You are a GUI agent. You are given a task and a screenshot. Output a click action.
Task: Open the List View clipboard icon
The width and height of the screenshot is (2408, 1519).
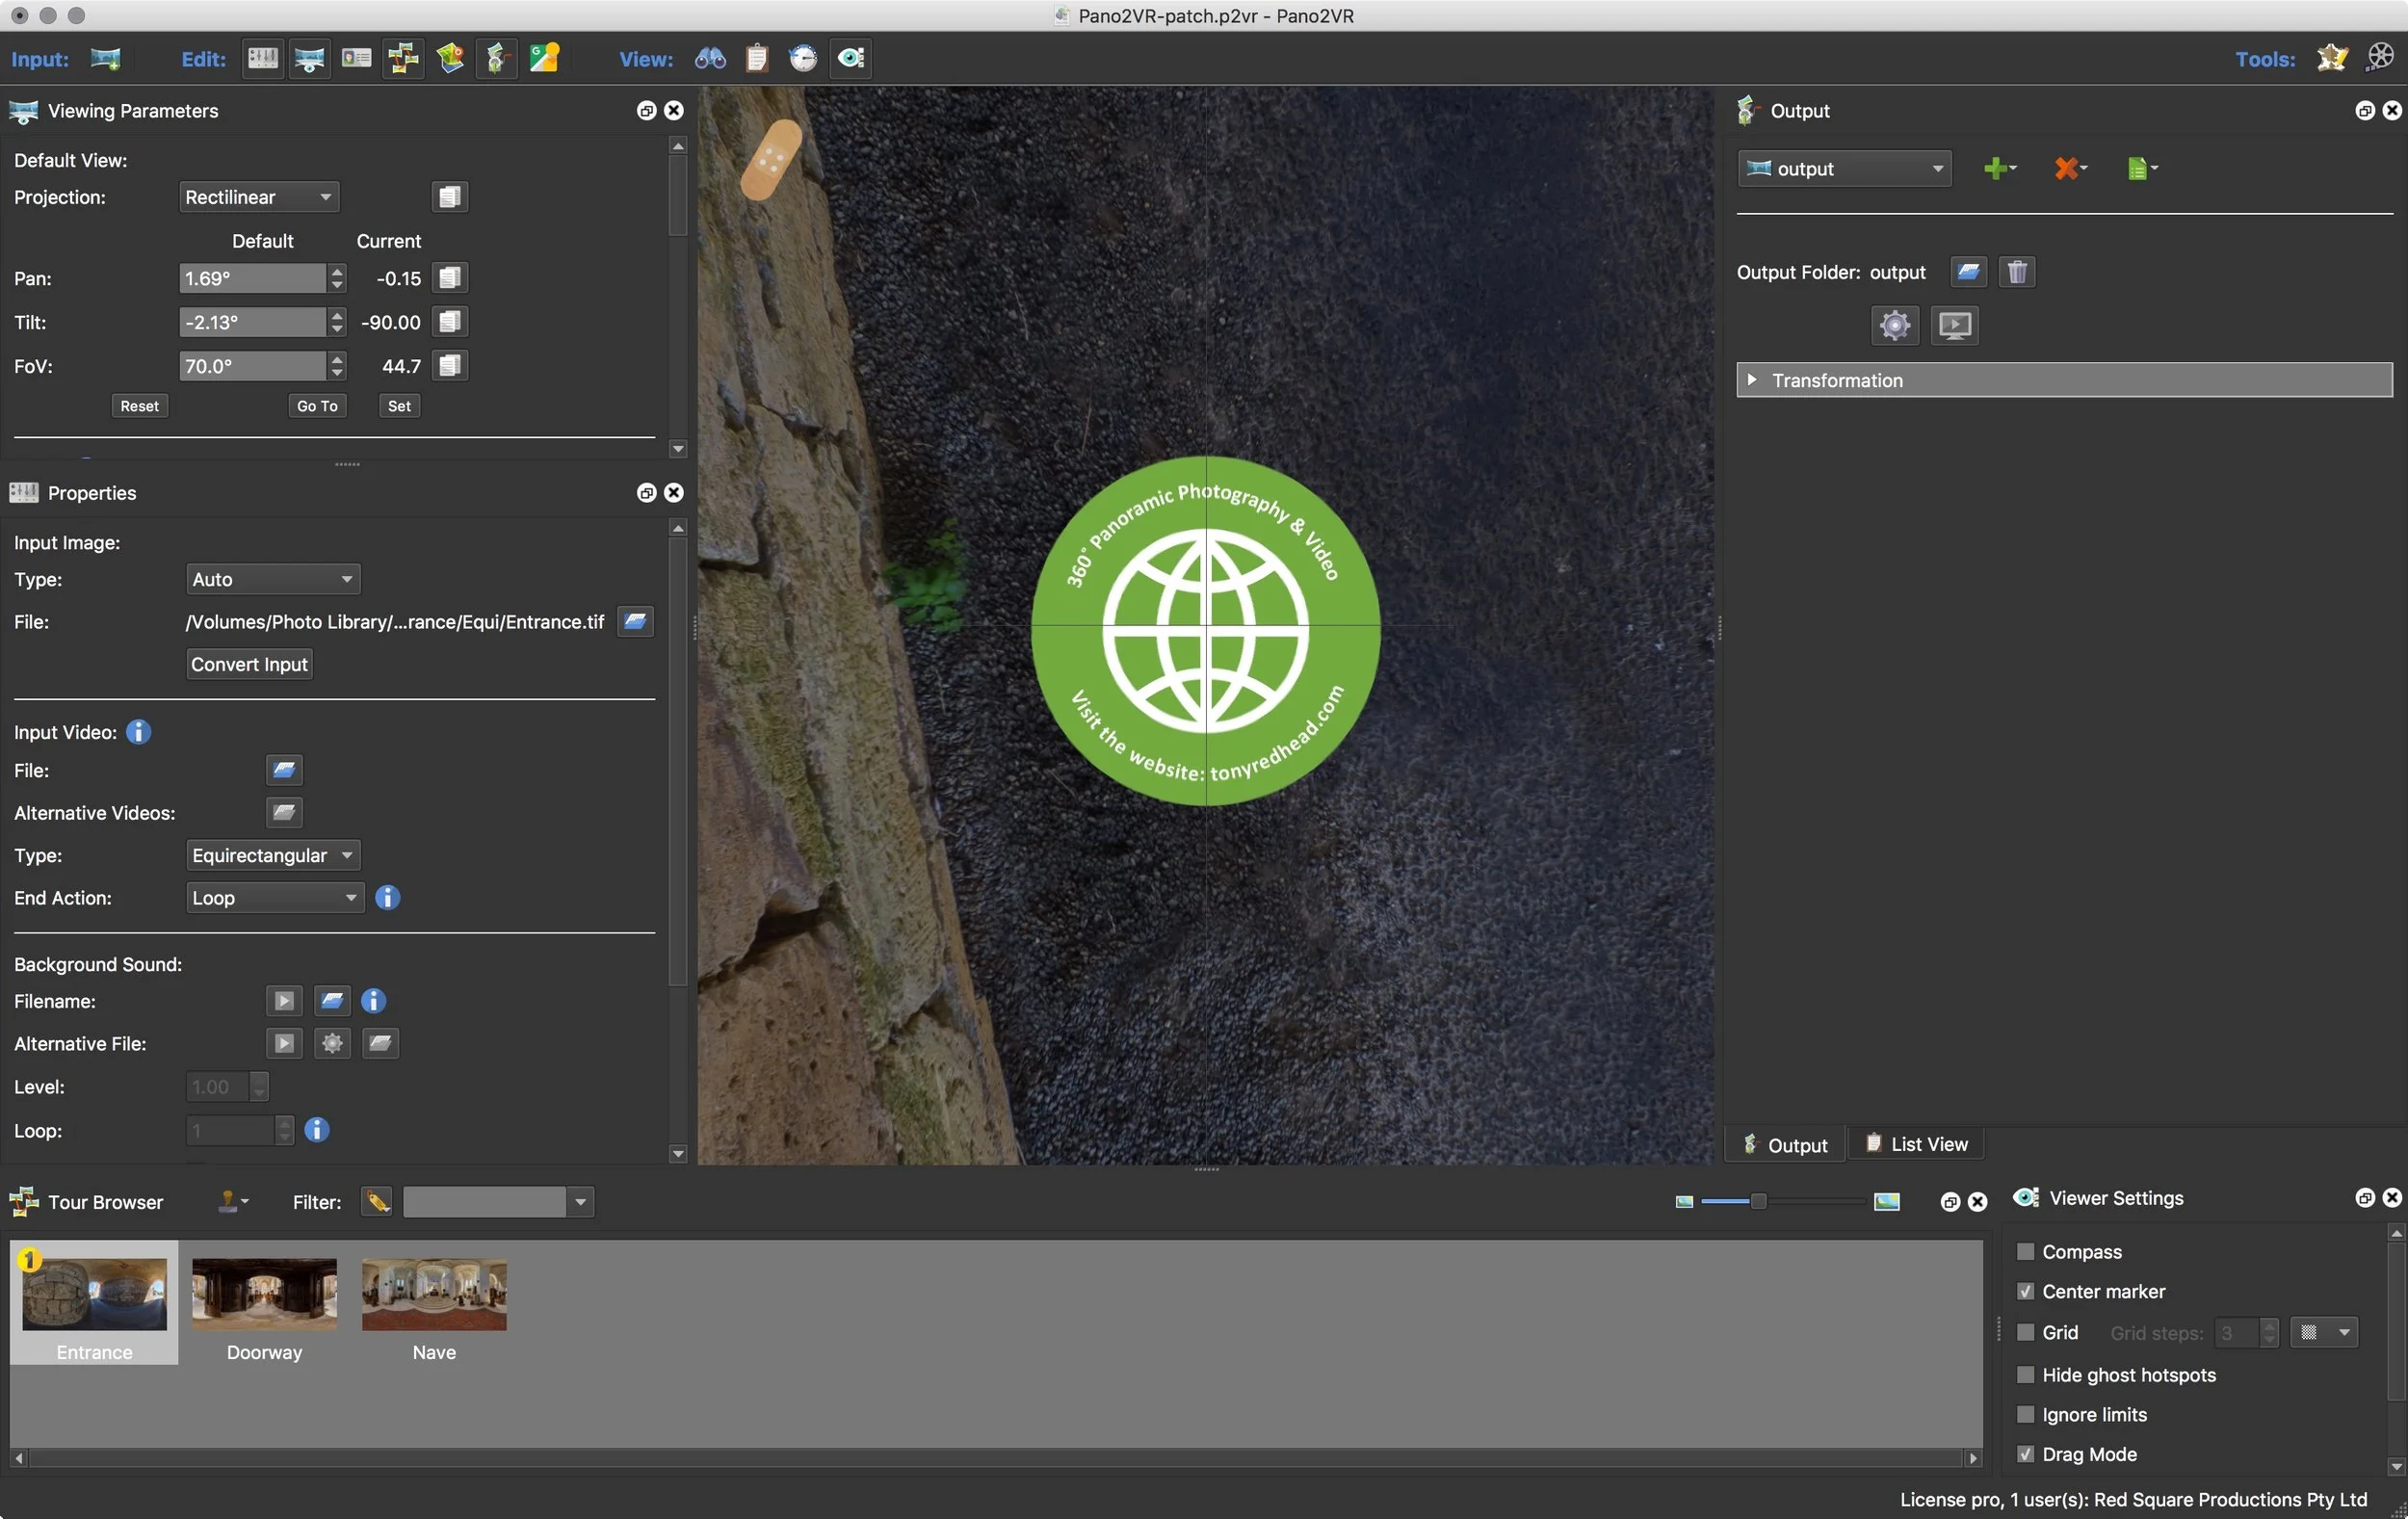[757, 58]
